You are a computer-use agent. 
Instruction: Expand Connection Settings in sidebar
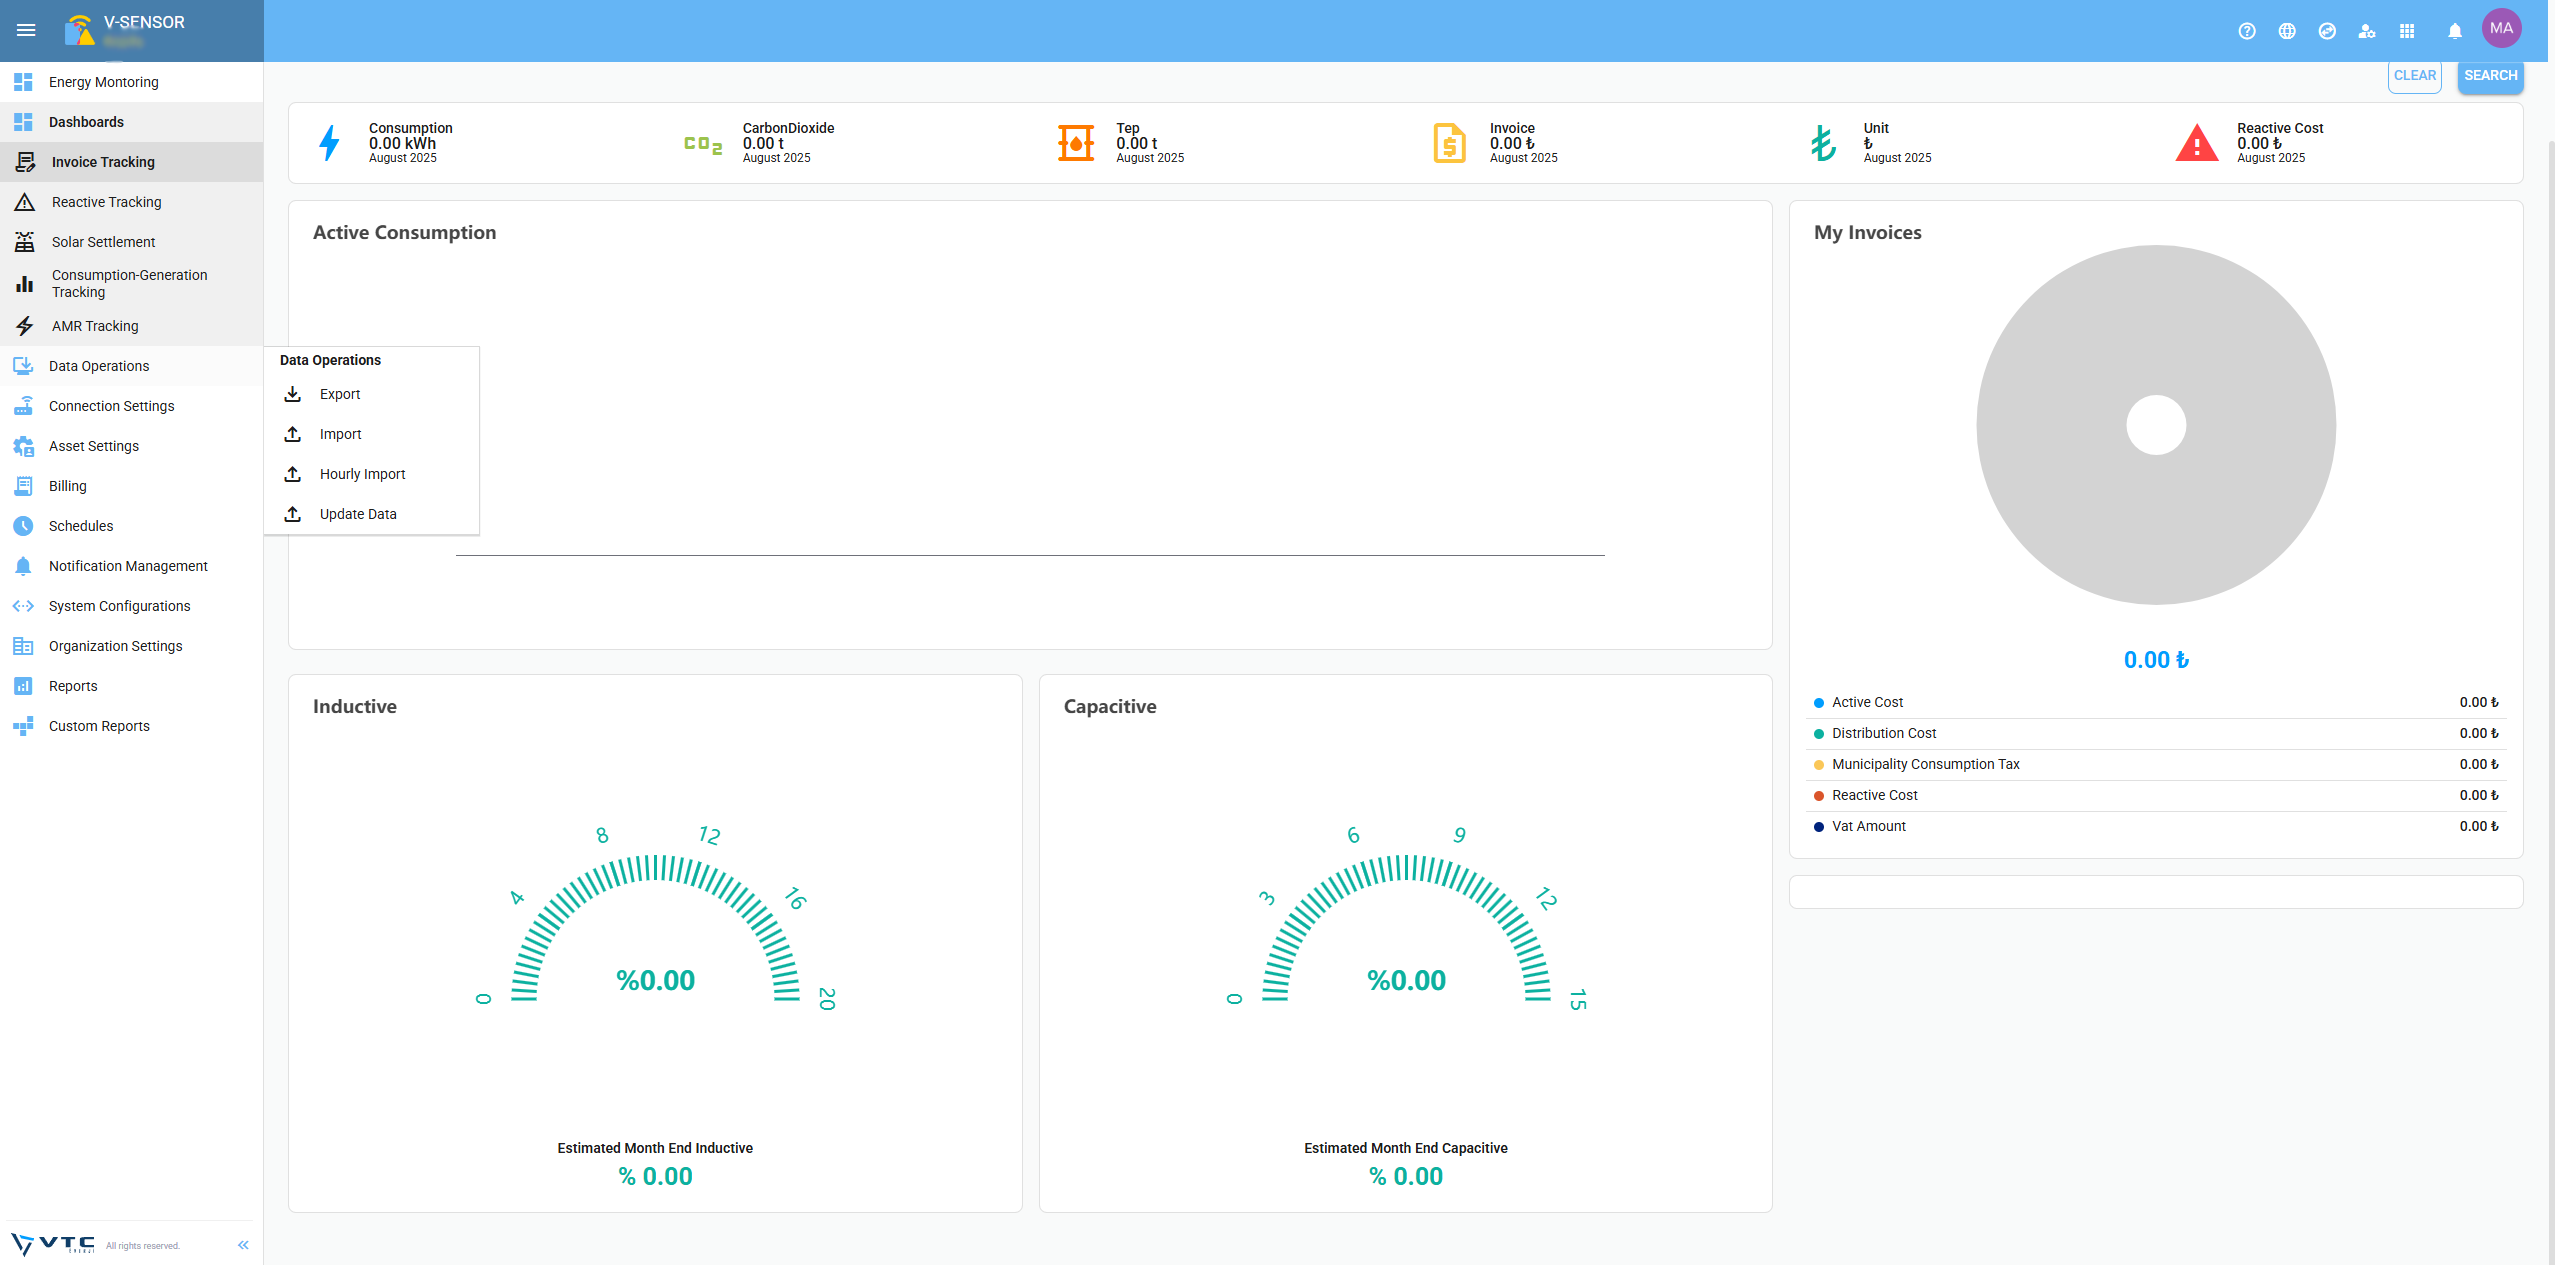111,406
